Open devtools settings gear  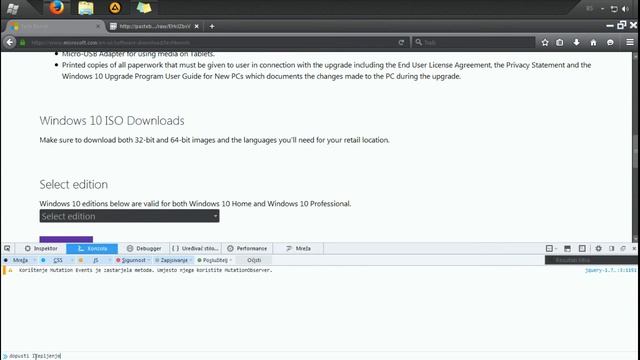(x=598, y=248)
